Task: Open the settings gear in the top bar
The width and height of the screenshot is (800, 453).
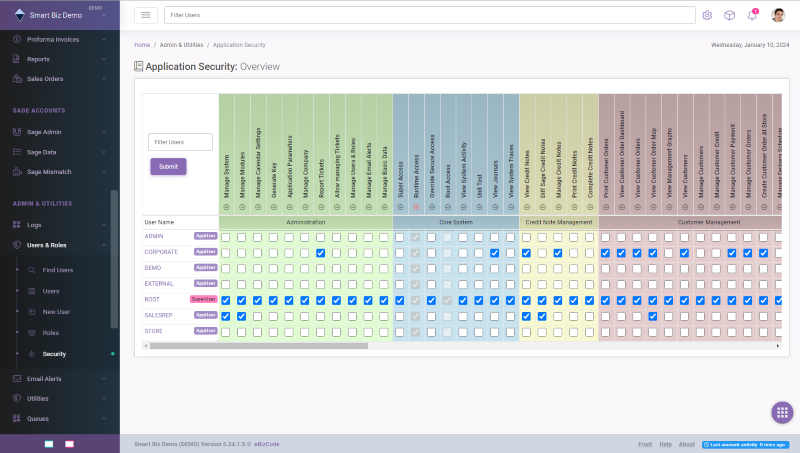Action: pyautogui.click(x=707, y=15)
